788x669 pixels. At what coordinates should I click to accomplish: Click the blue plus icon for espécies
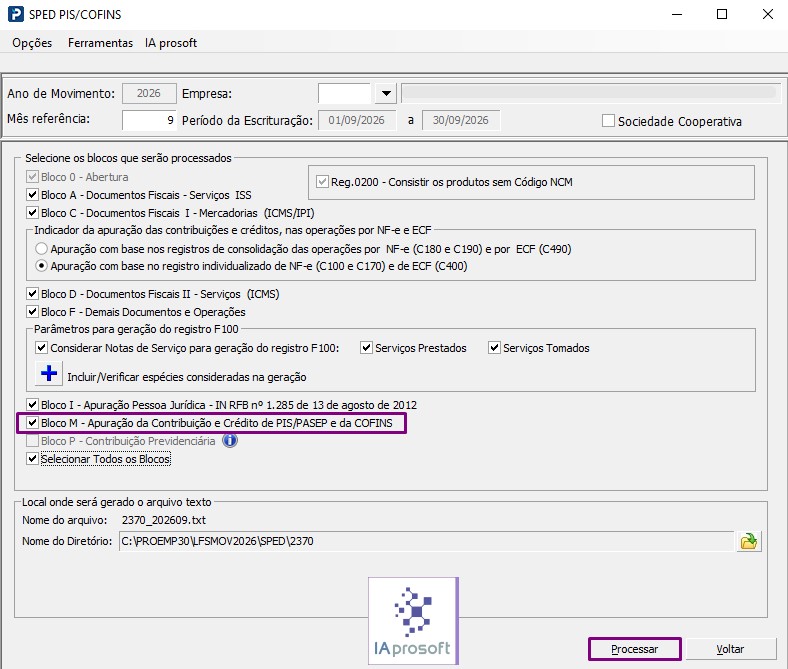click(49, 373)
